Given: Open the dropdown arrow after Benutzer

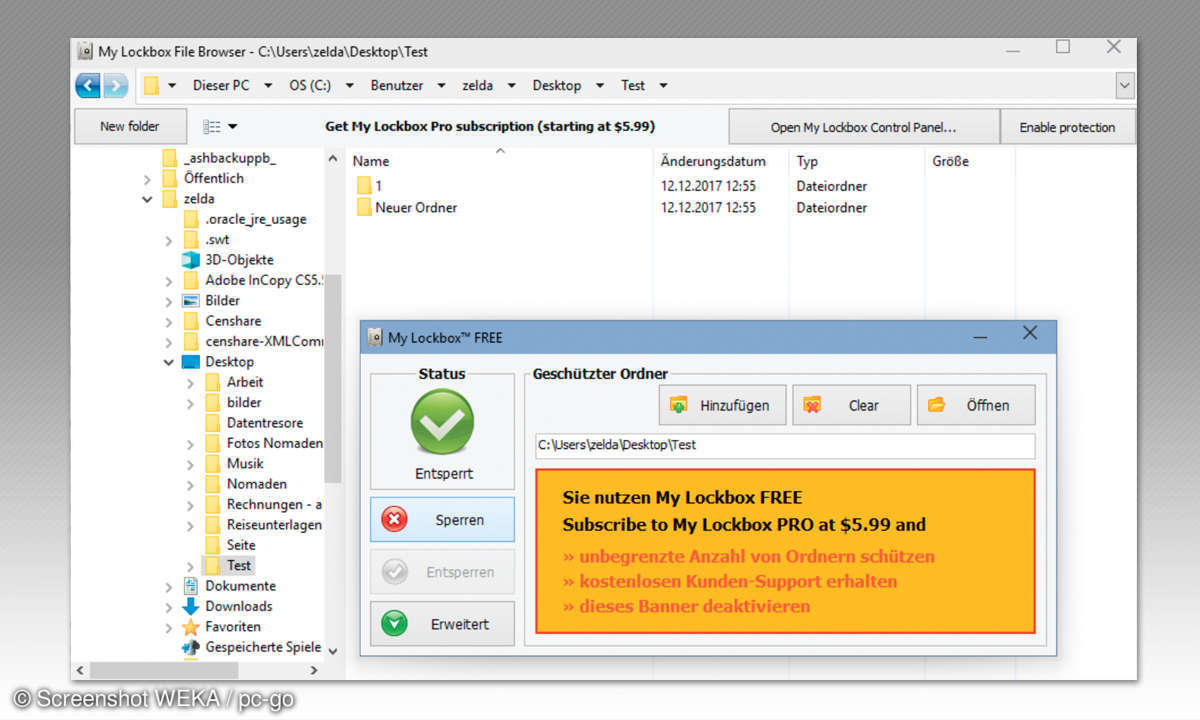Looking at the screenshot, I should pos(441,86).
